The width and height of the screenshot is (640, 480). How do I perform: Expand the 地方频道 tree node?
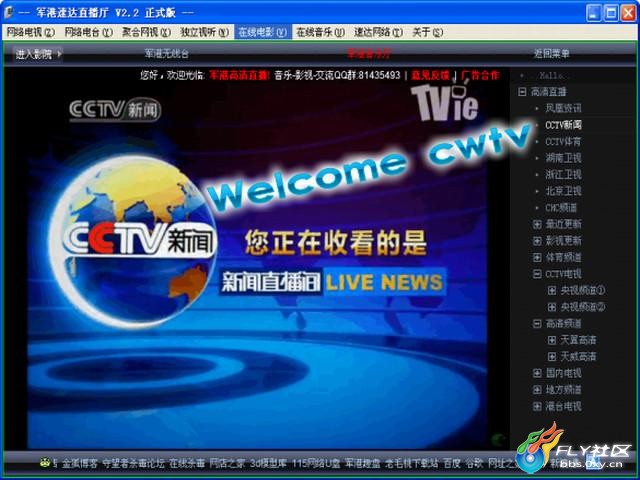point(537,390)
